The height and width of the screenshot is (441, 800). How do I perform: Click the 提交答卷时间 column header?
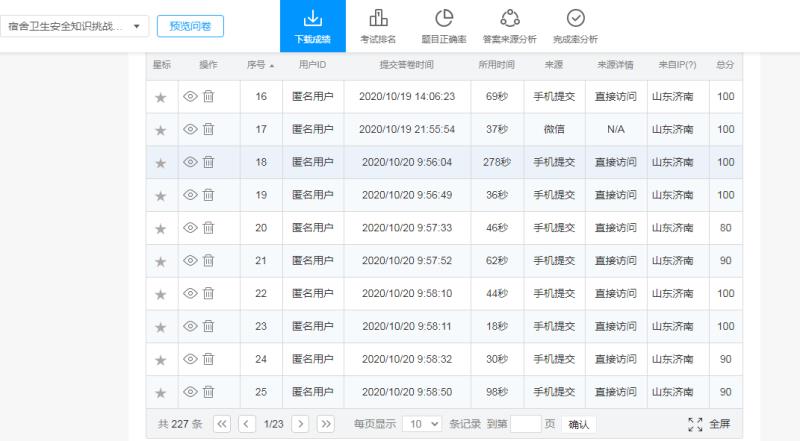(x=407, y=65)
